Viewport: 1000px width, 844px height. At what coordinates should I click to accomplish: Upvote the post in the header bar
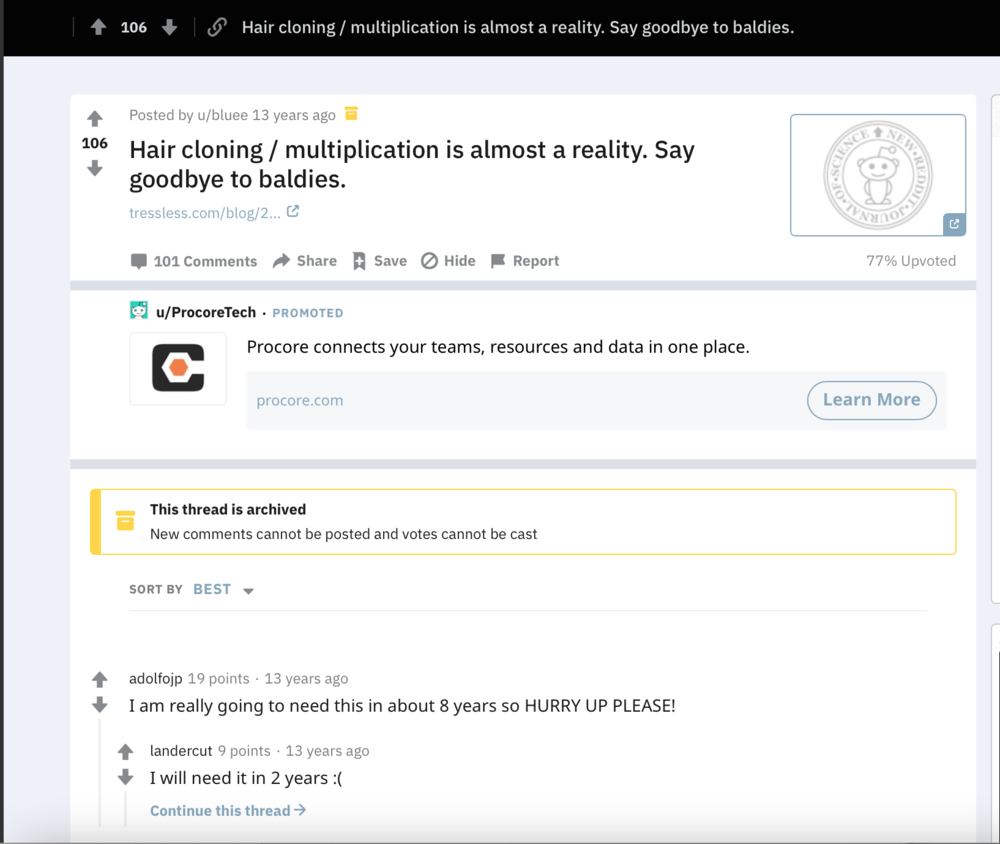(97, 26)
